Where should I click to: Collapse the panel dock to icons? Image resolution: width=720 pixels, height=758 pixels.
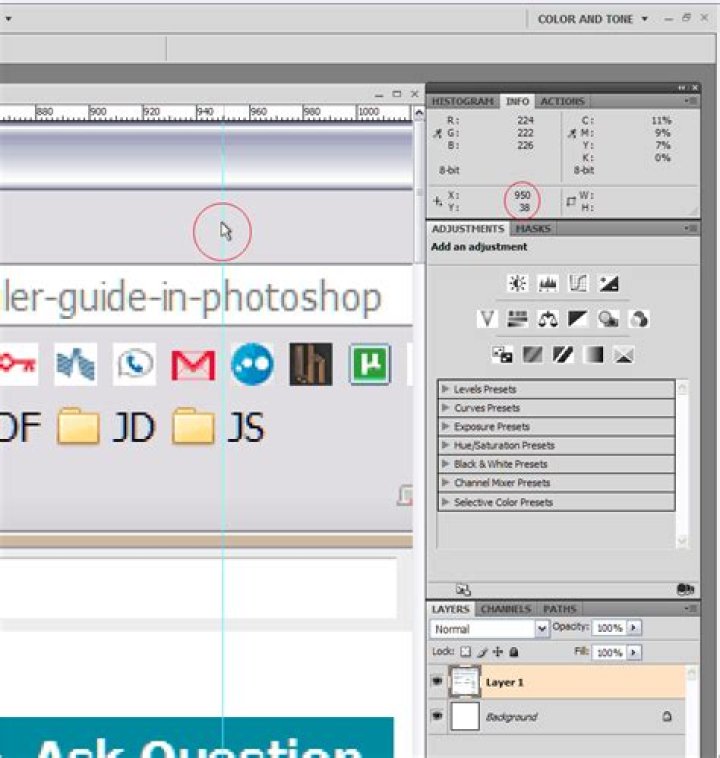tap(682, 87)
